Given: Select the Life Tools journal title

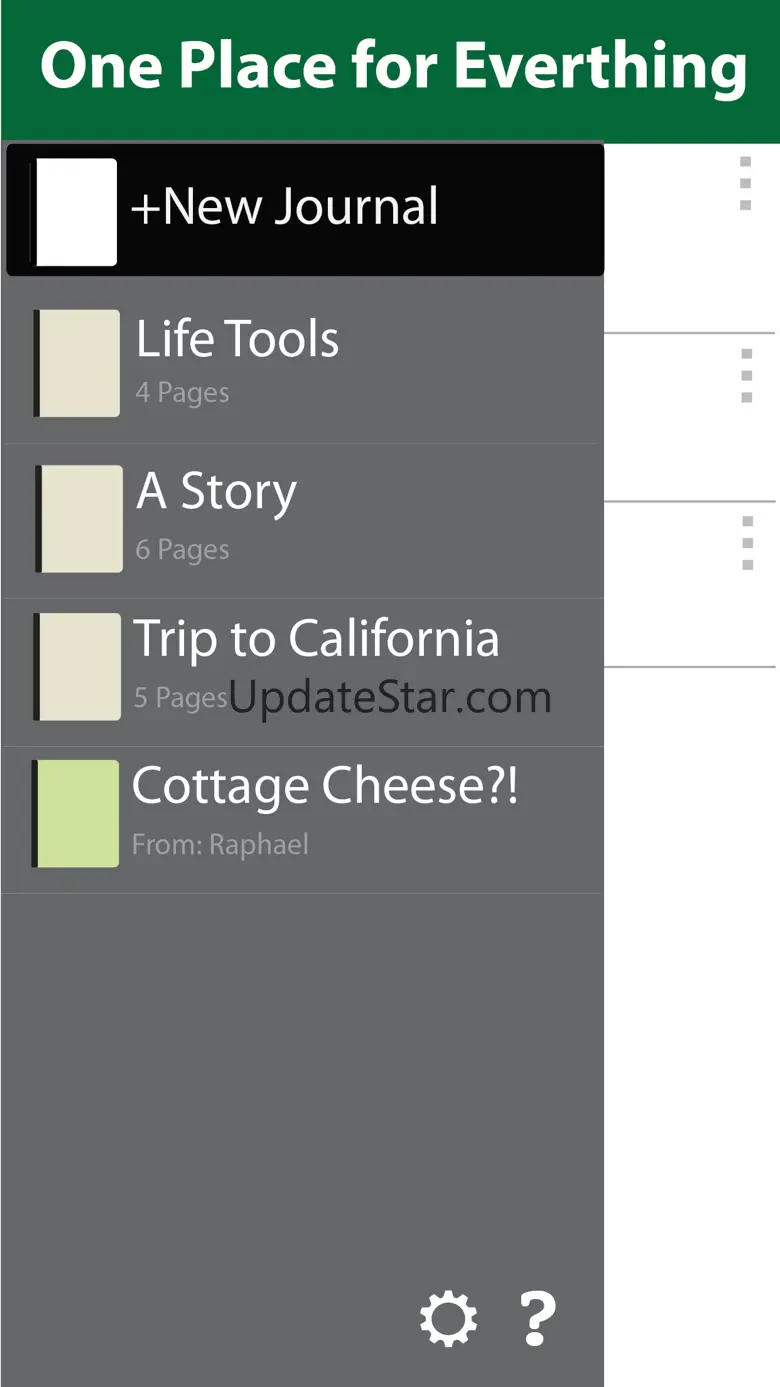Looking at the screenshot, I should [238, 339].
